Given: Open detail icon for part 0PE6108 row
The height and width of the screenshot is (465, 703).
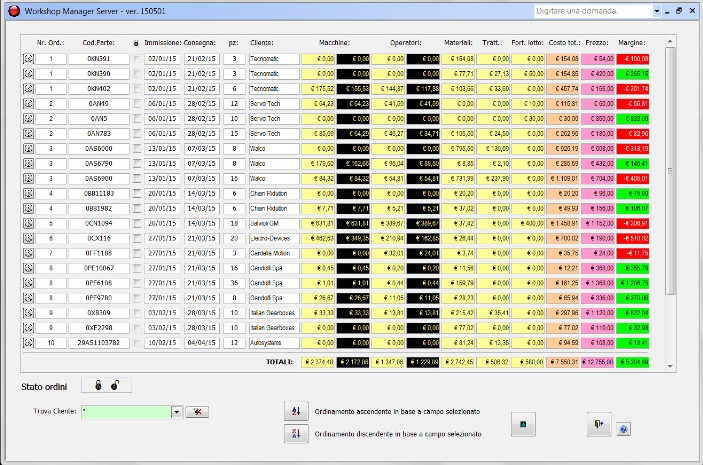Looking at the screenshot, I should point(28,283).
